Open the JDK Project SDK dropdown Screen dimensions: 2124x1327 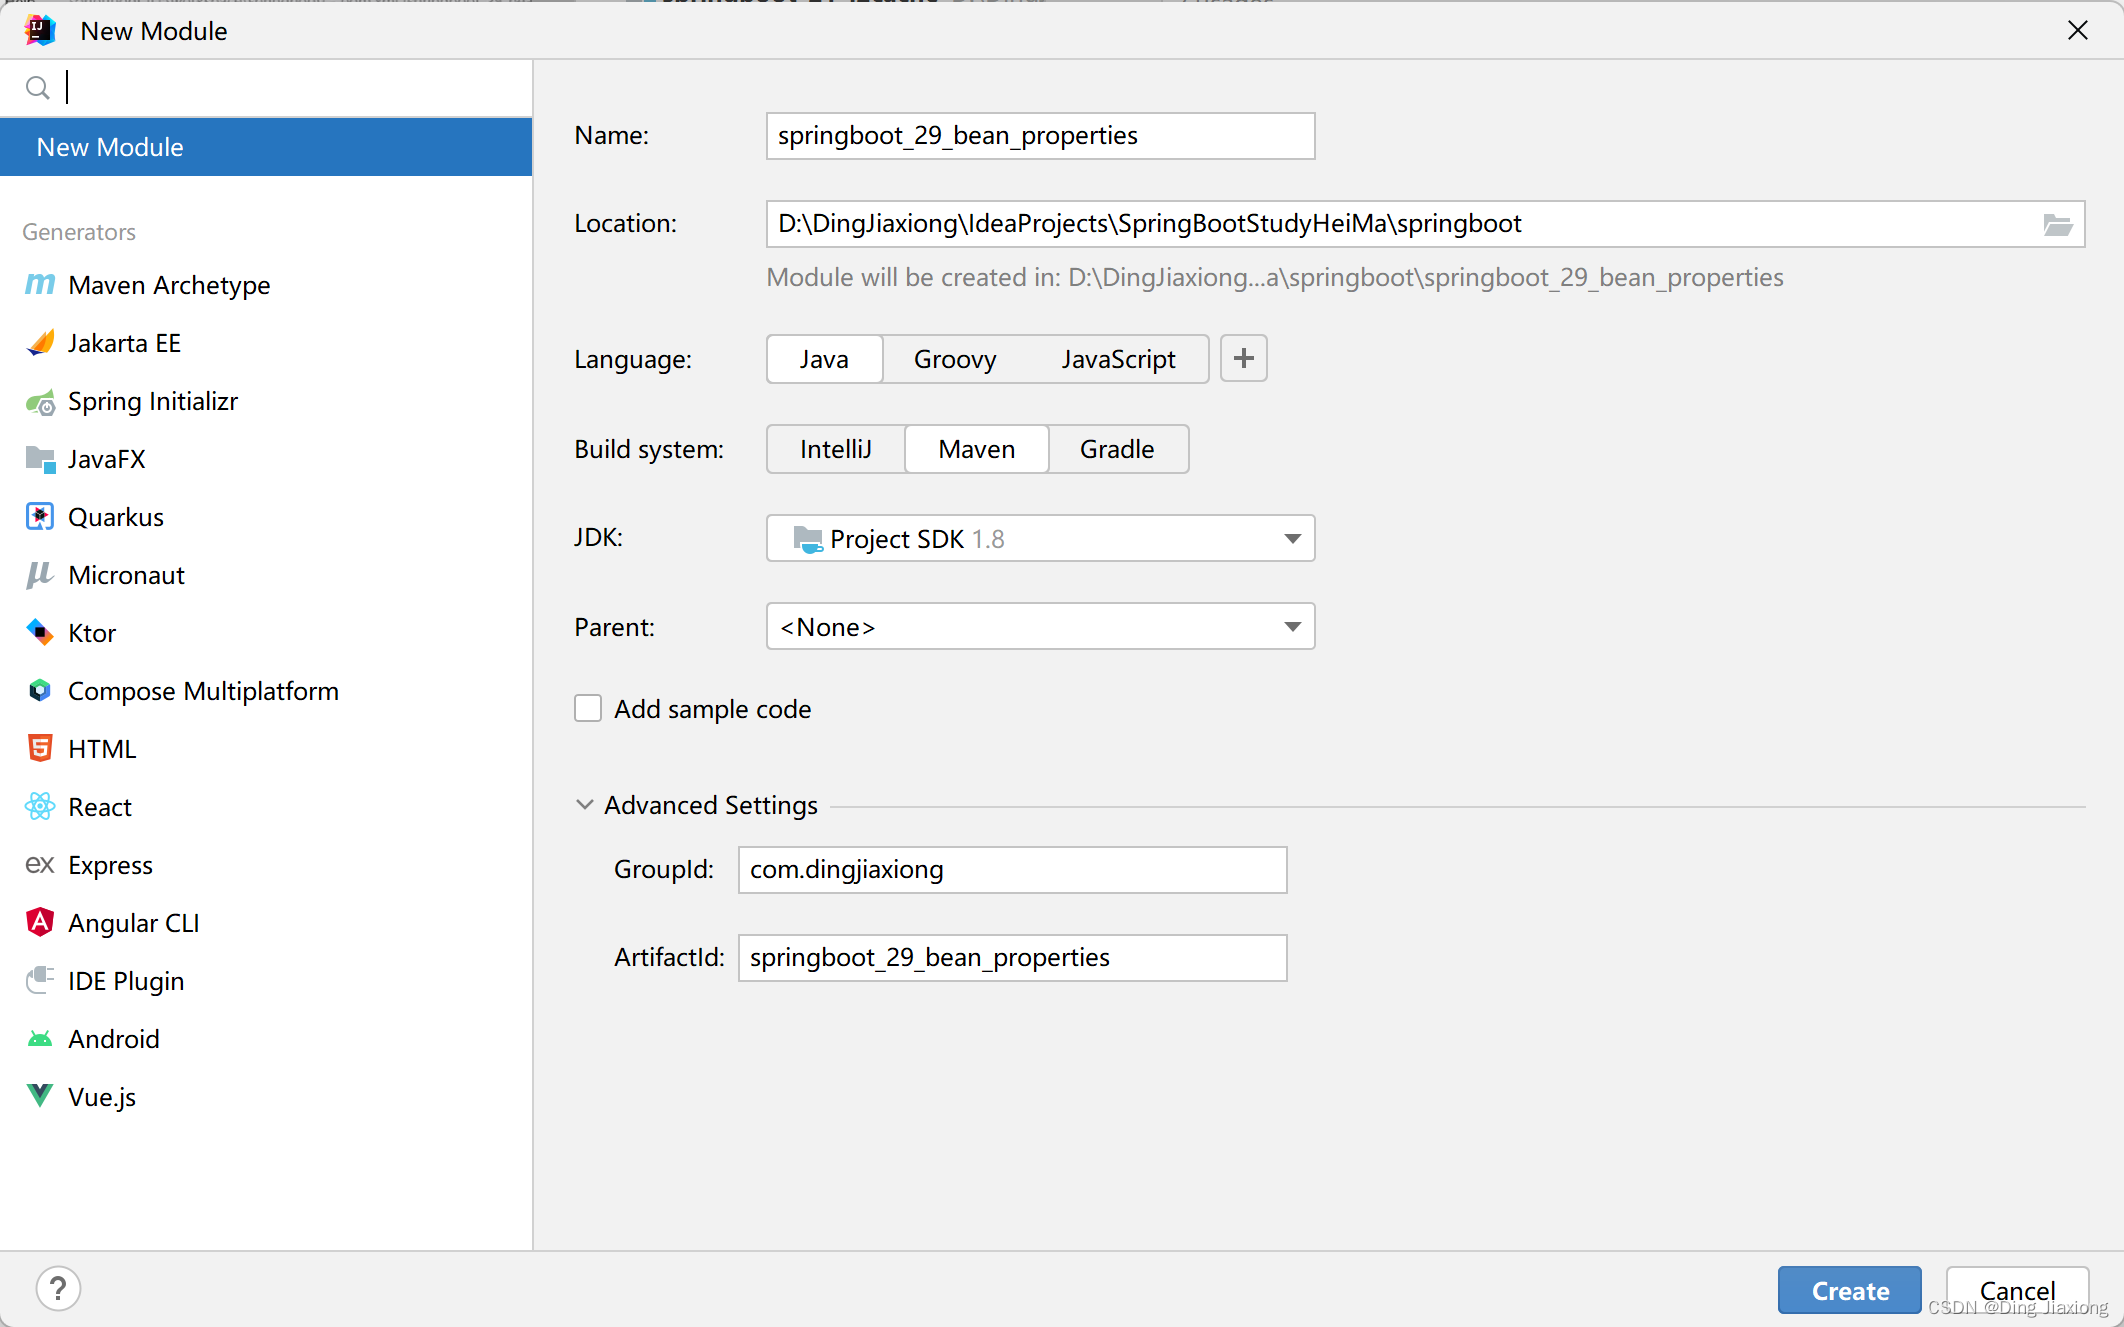pos(1040,539)
